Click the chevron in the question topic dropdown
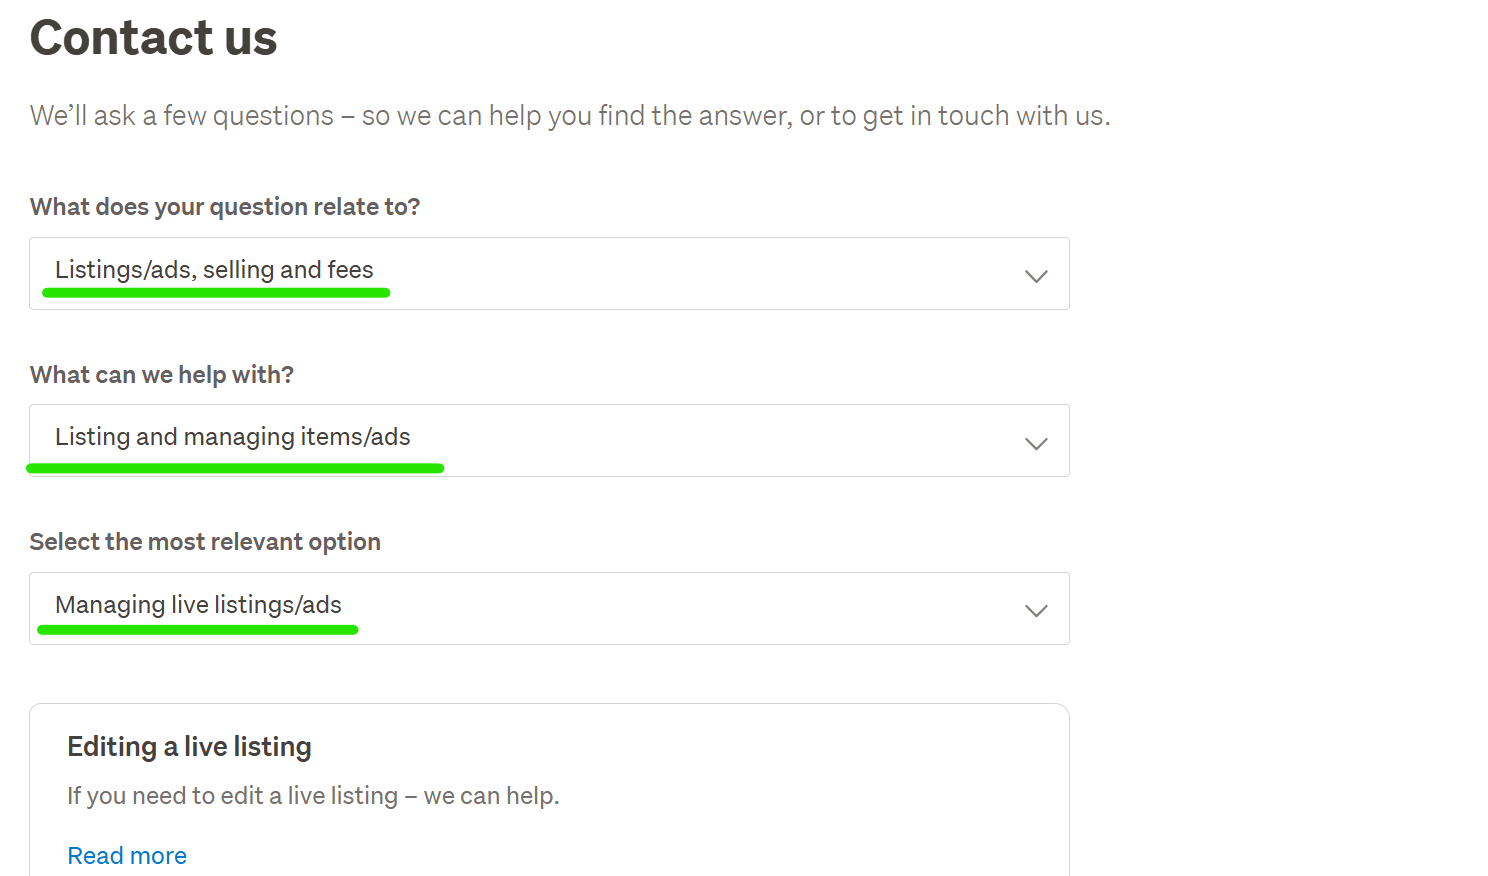The height and width of the screenshot is (876, 1488). point(1036,276)
